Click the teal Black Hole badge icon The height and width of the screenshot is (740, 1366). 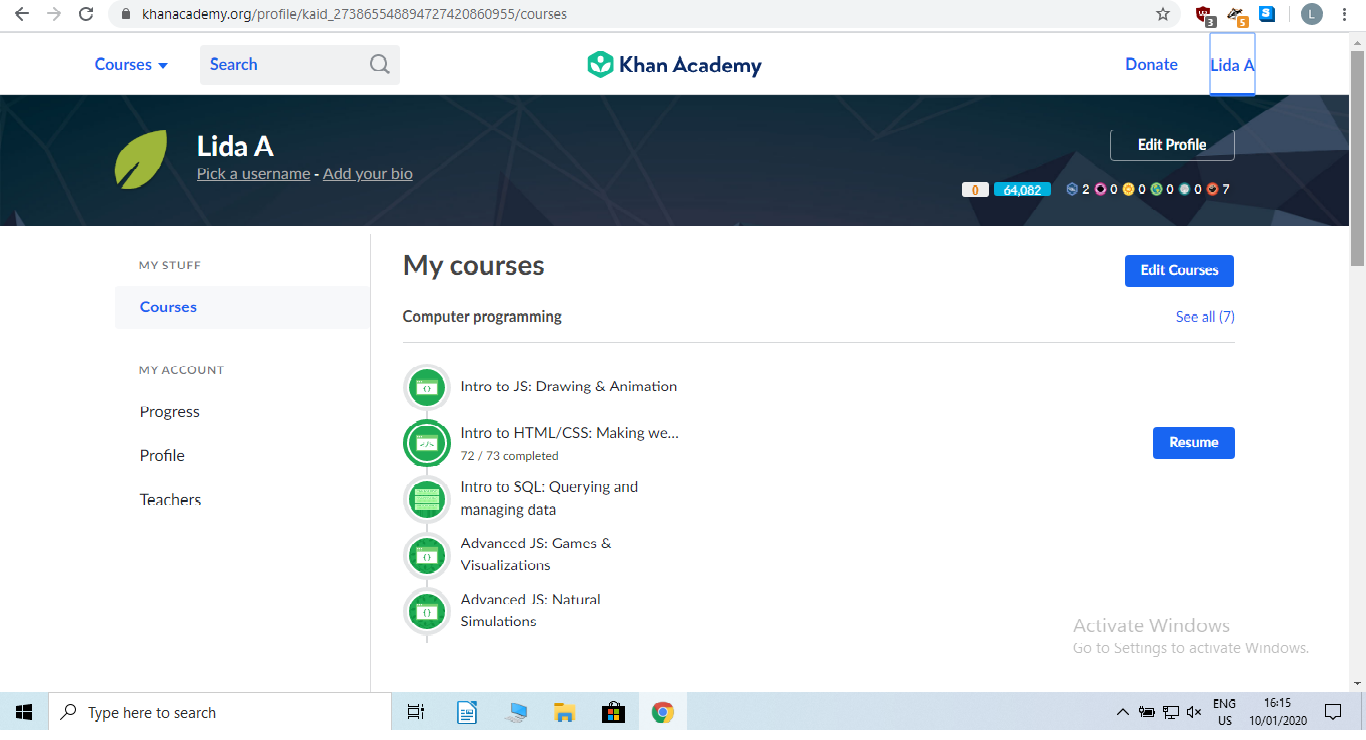click(x=1184, y=189)
